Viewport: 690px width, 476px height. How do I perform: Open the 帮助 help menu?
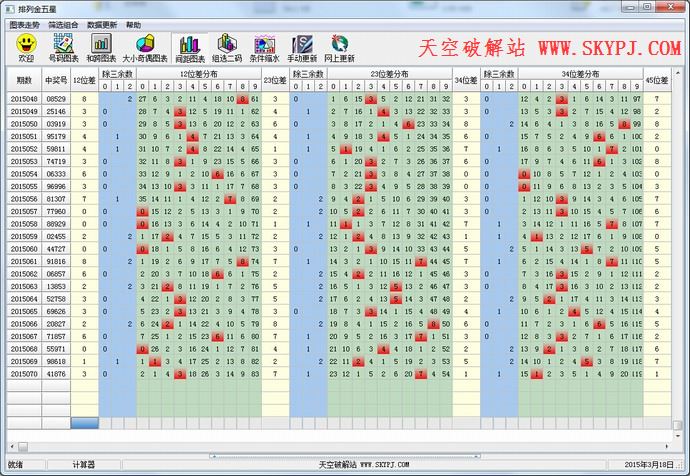133,23
